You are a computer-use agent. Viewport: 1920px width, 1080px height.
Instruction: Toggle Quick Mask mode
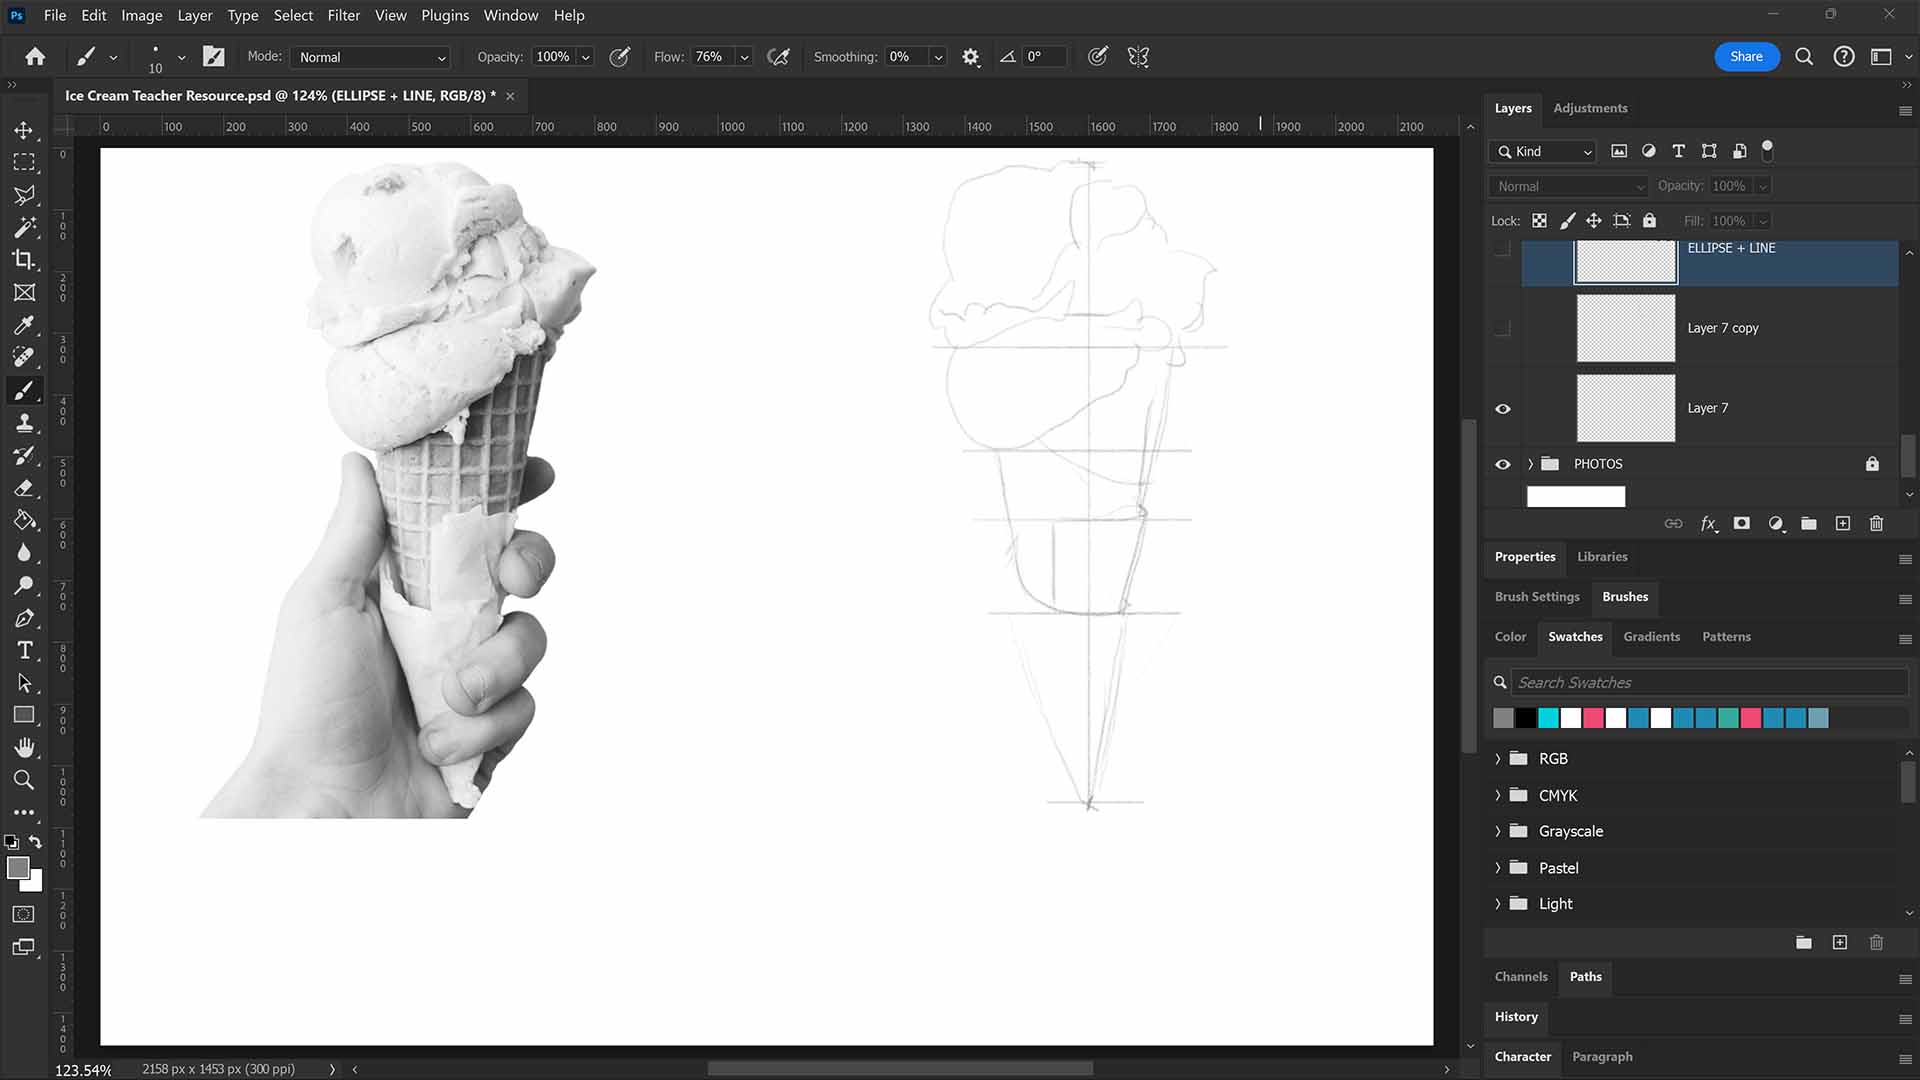click(24, 914)
